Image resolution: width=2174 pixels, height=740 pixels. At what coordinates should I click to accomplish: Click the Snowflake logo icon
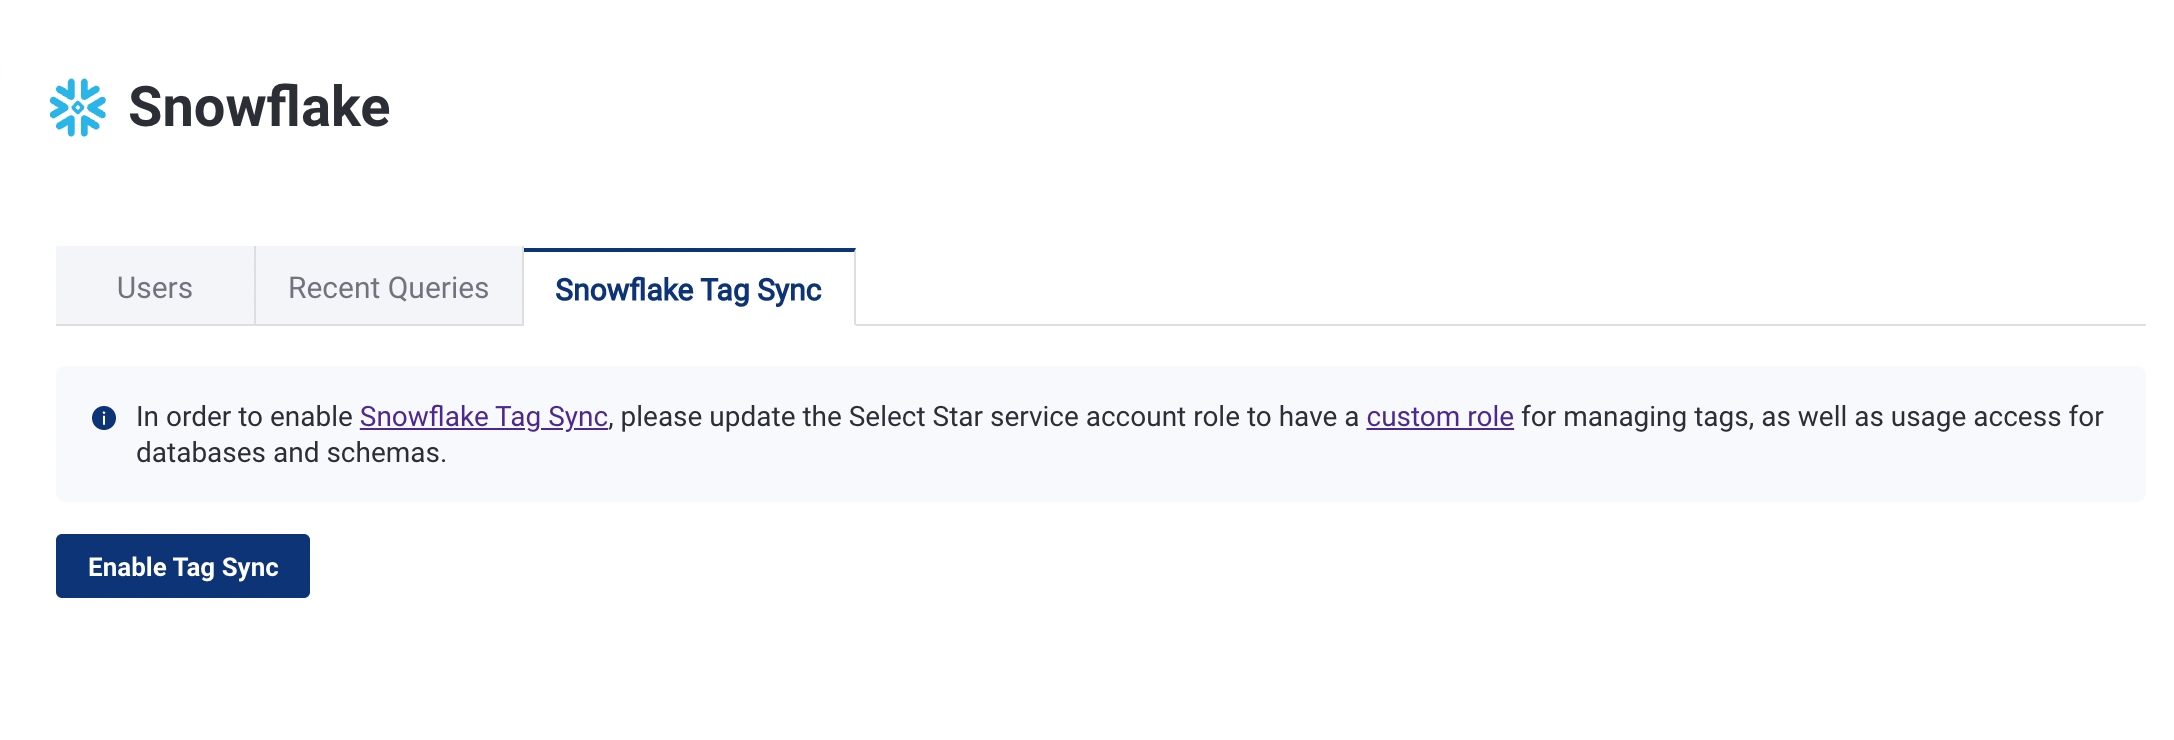(77, 107)
